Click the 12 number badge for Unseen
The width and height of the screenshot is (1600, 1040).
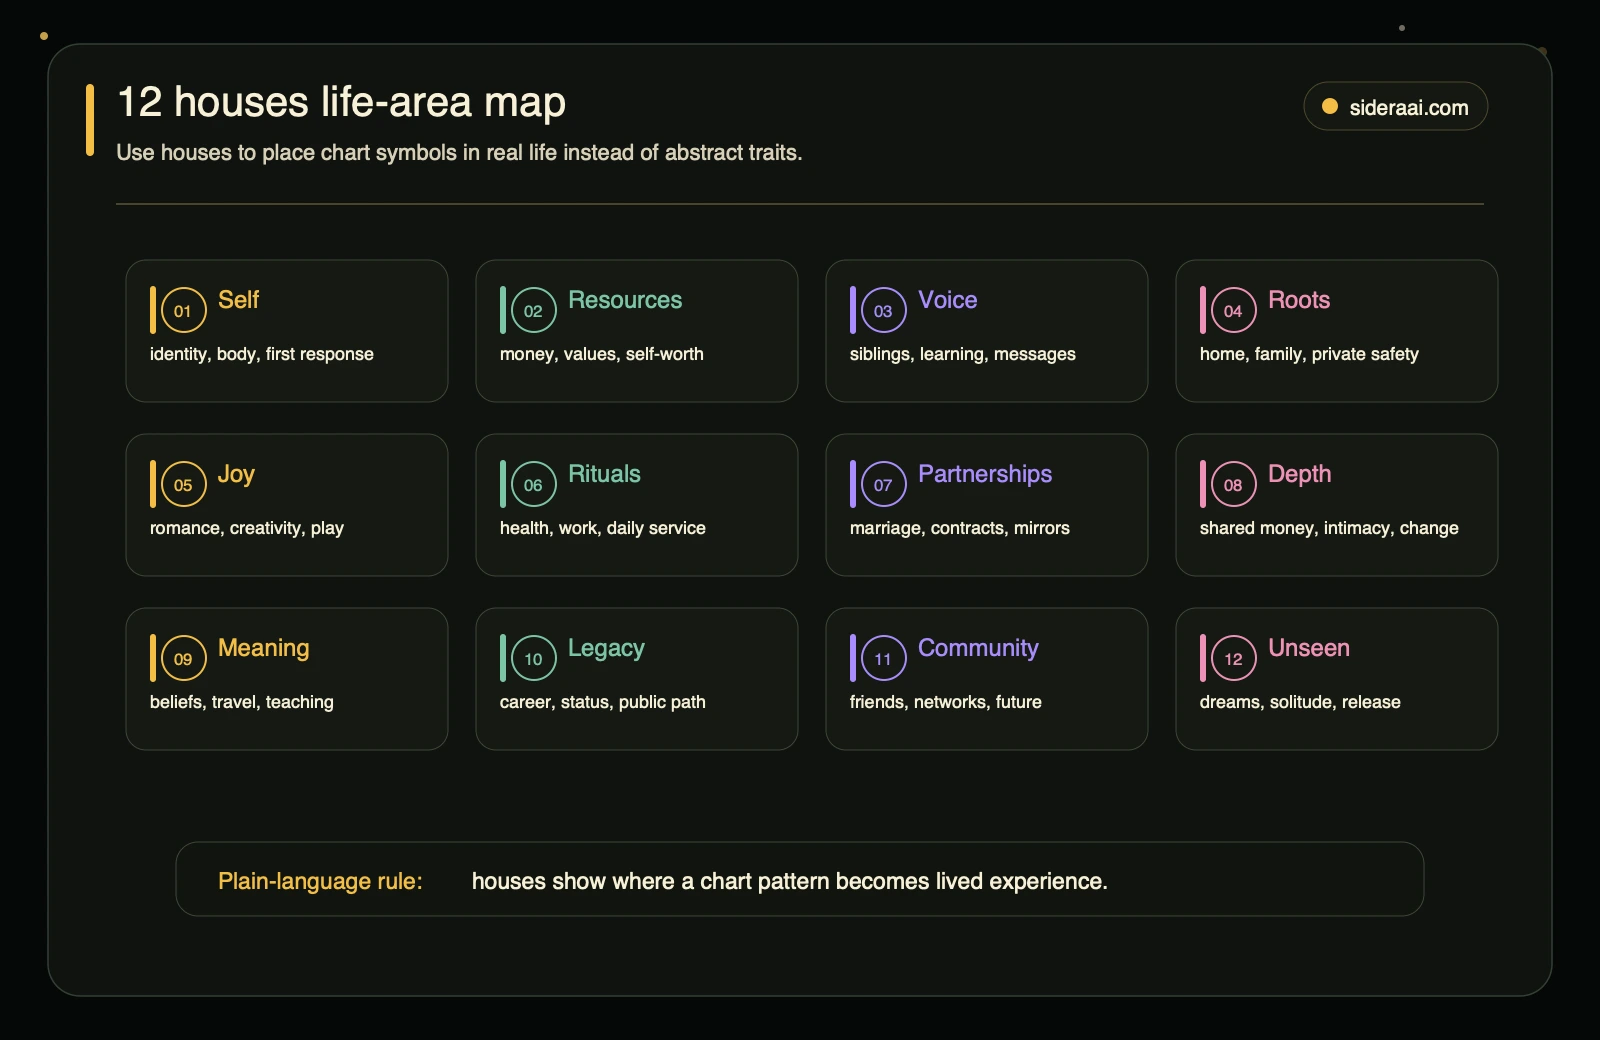coord(1233,658)
